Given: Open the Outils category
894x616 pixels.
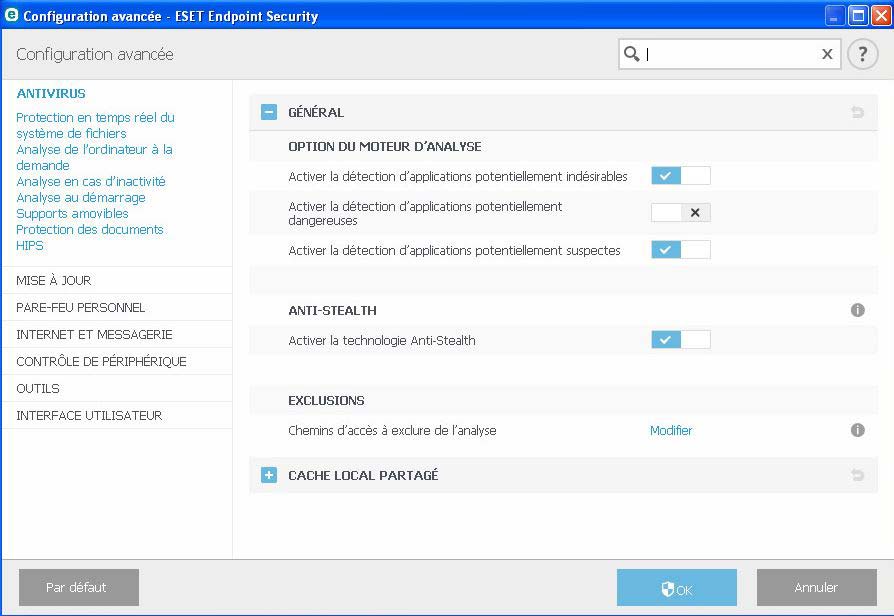Looking at the screenshot, I should pyautogui.click(x=38, y=388).
